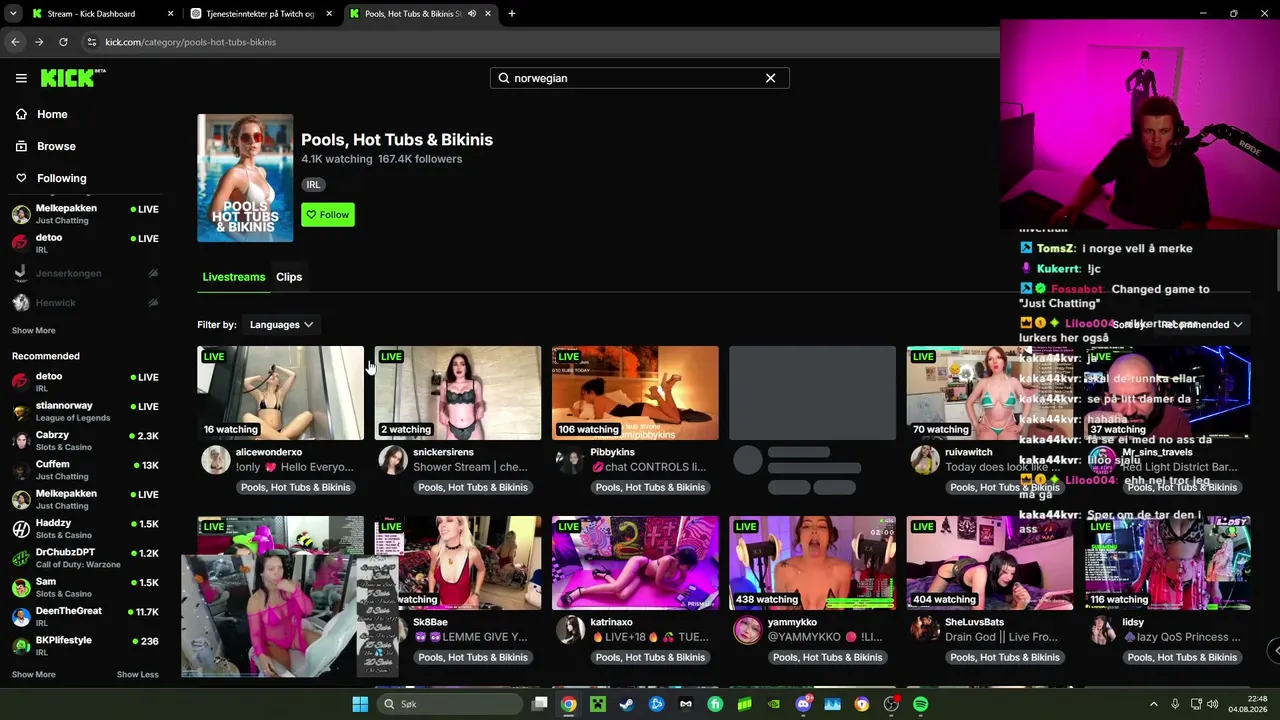Open Cabrzy Slots & Casino channel
This screenshot has height=720, width=1280.
[x=85, y=440]
